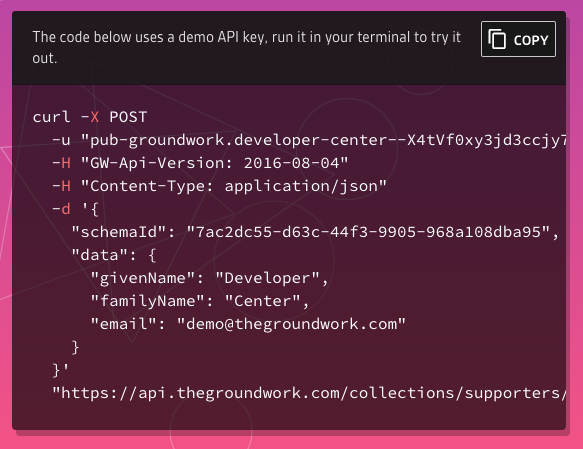Click the familyName "Center" line
Screen dimensions: 583x449
(200, 301)
